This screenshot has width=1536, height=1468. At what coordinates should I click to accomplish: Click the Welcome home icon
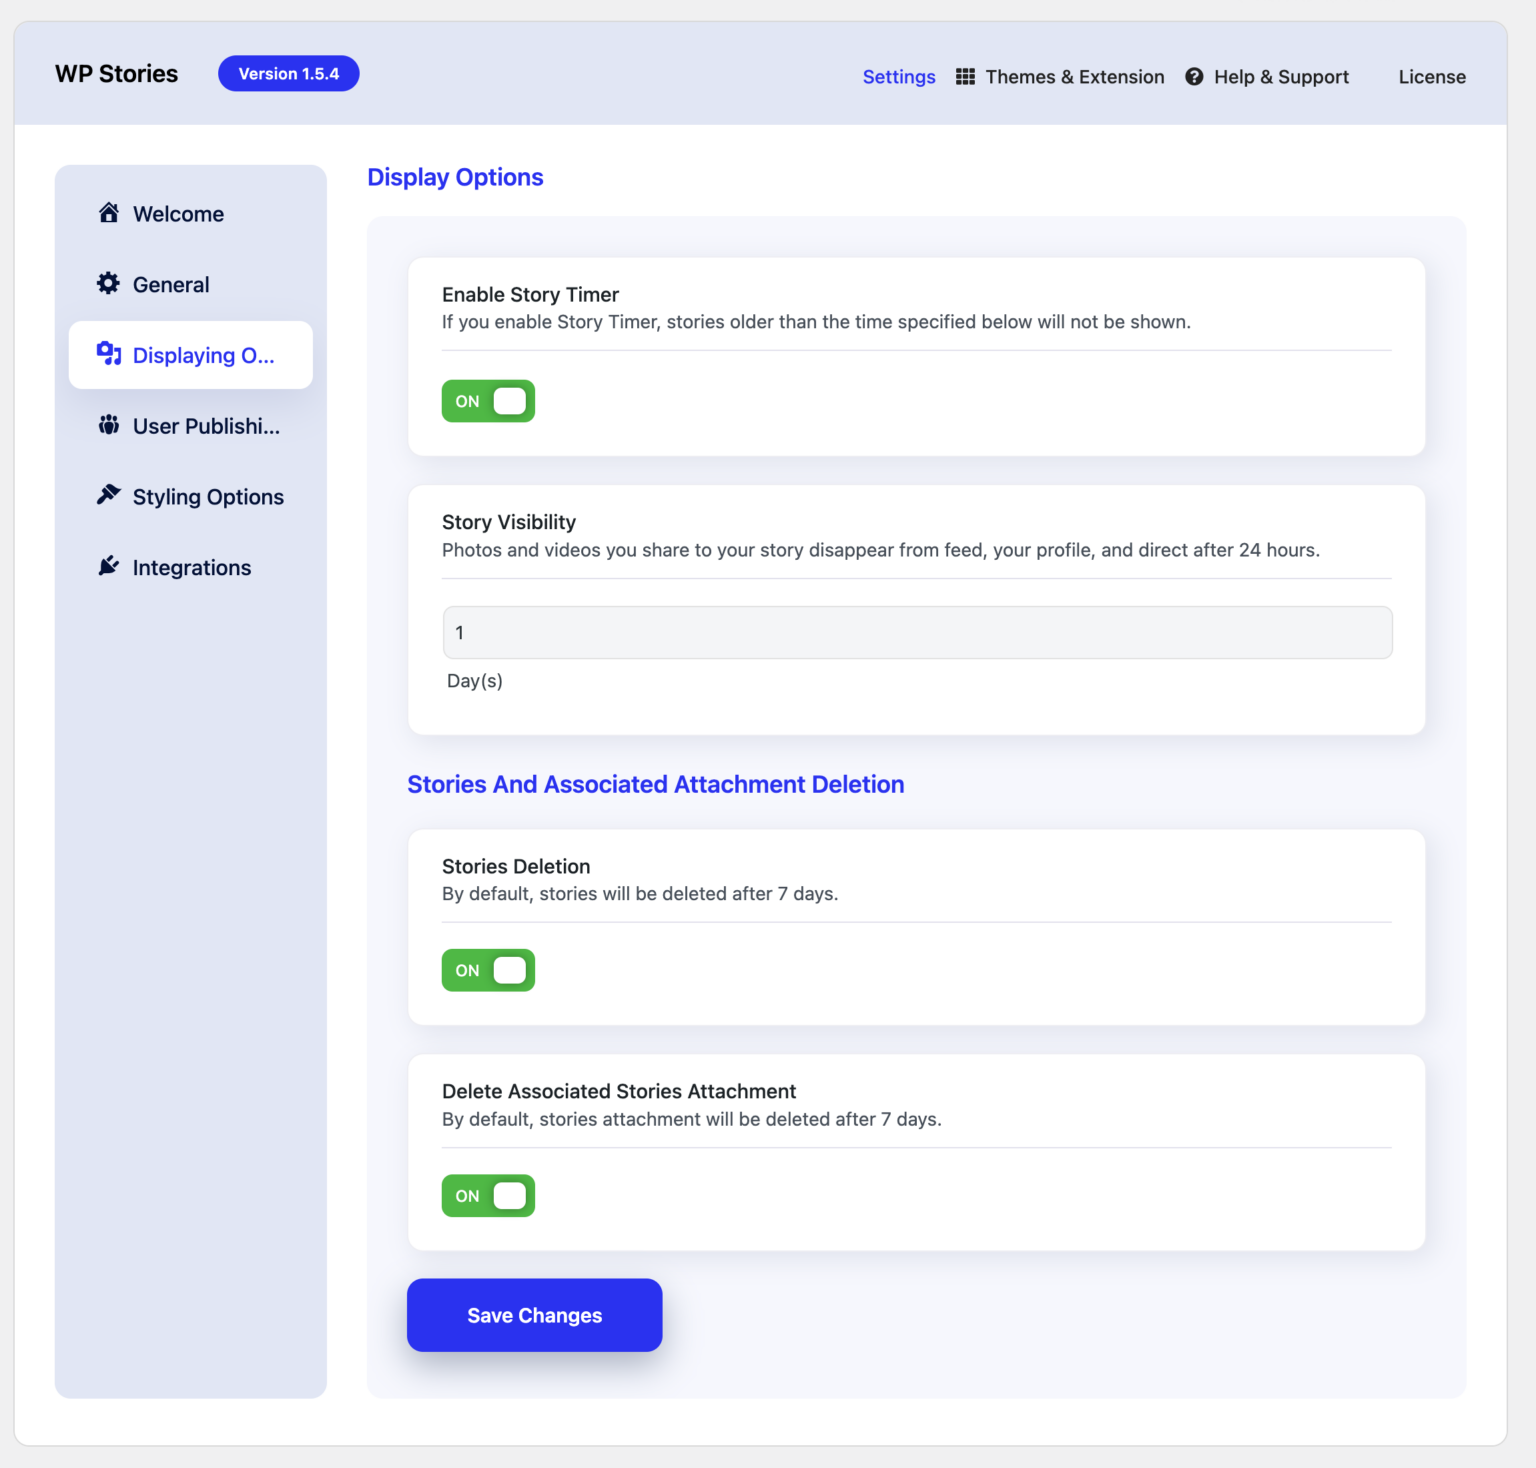(x=109, y=213)
